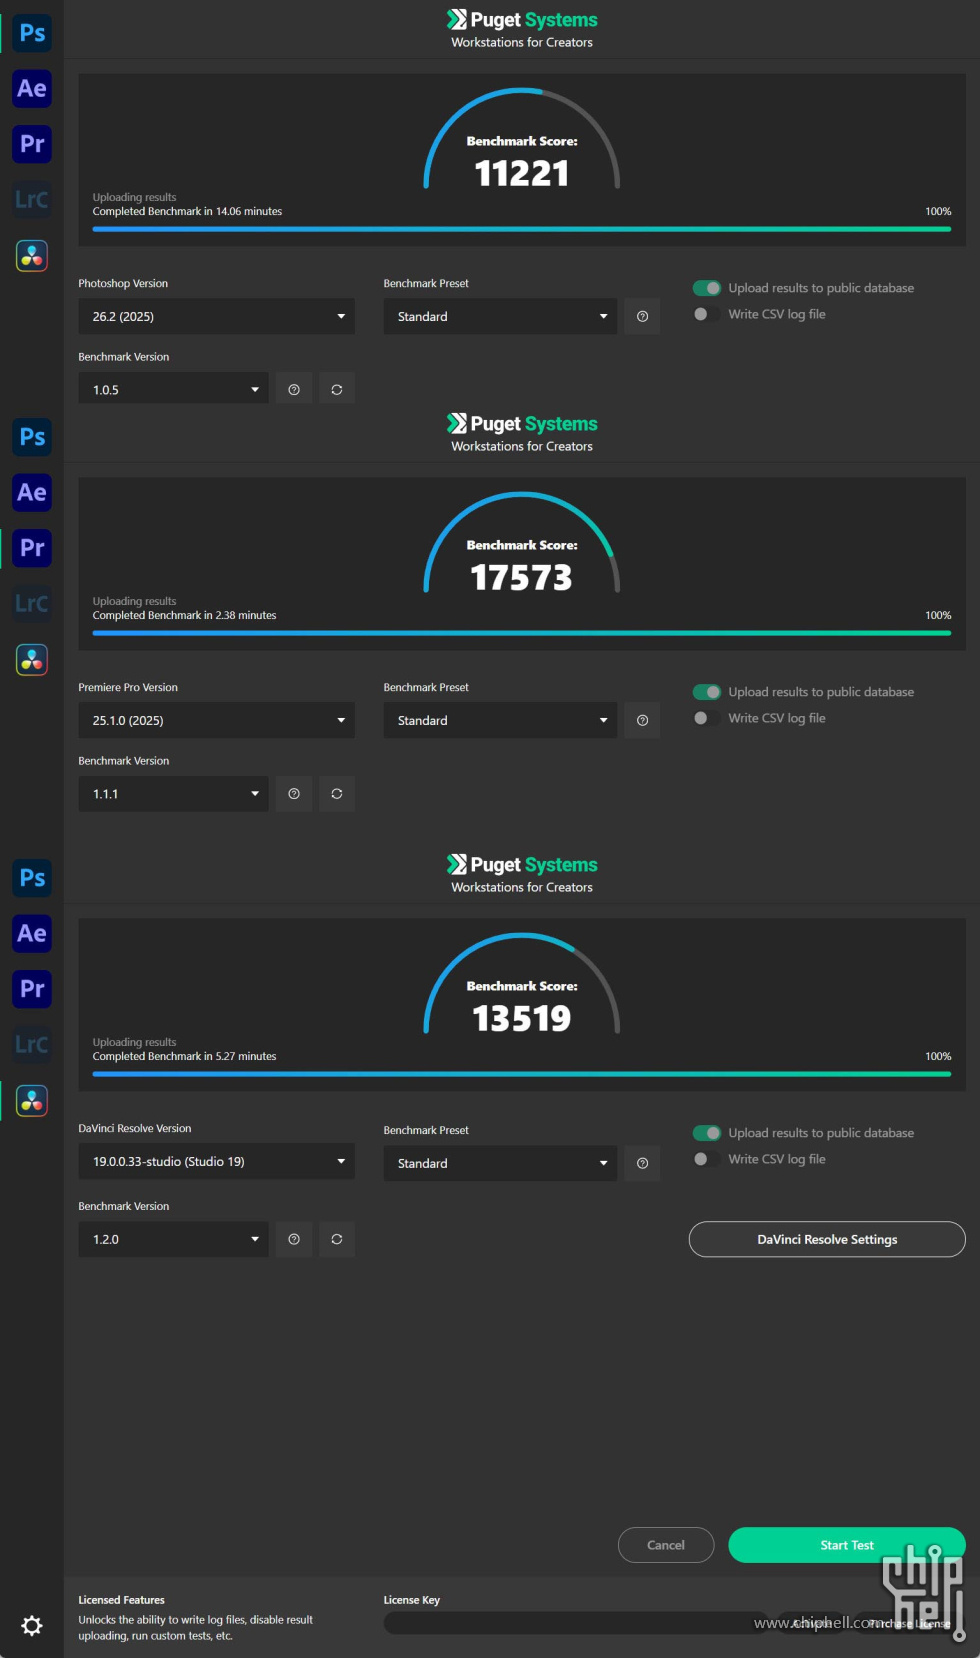This screenshot has height=1658, width=980.
Task: Open DaVinci Resolve Settings button
Action: pyautogui.click(x=827, y=1239)
